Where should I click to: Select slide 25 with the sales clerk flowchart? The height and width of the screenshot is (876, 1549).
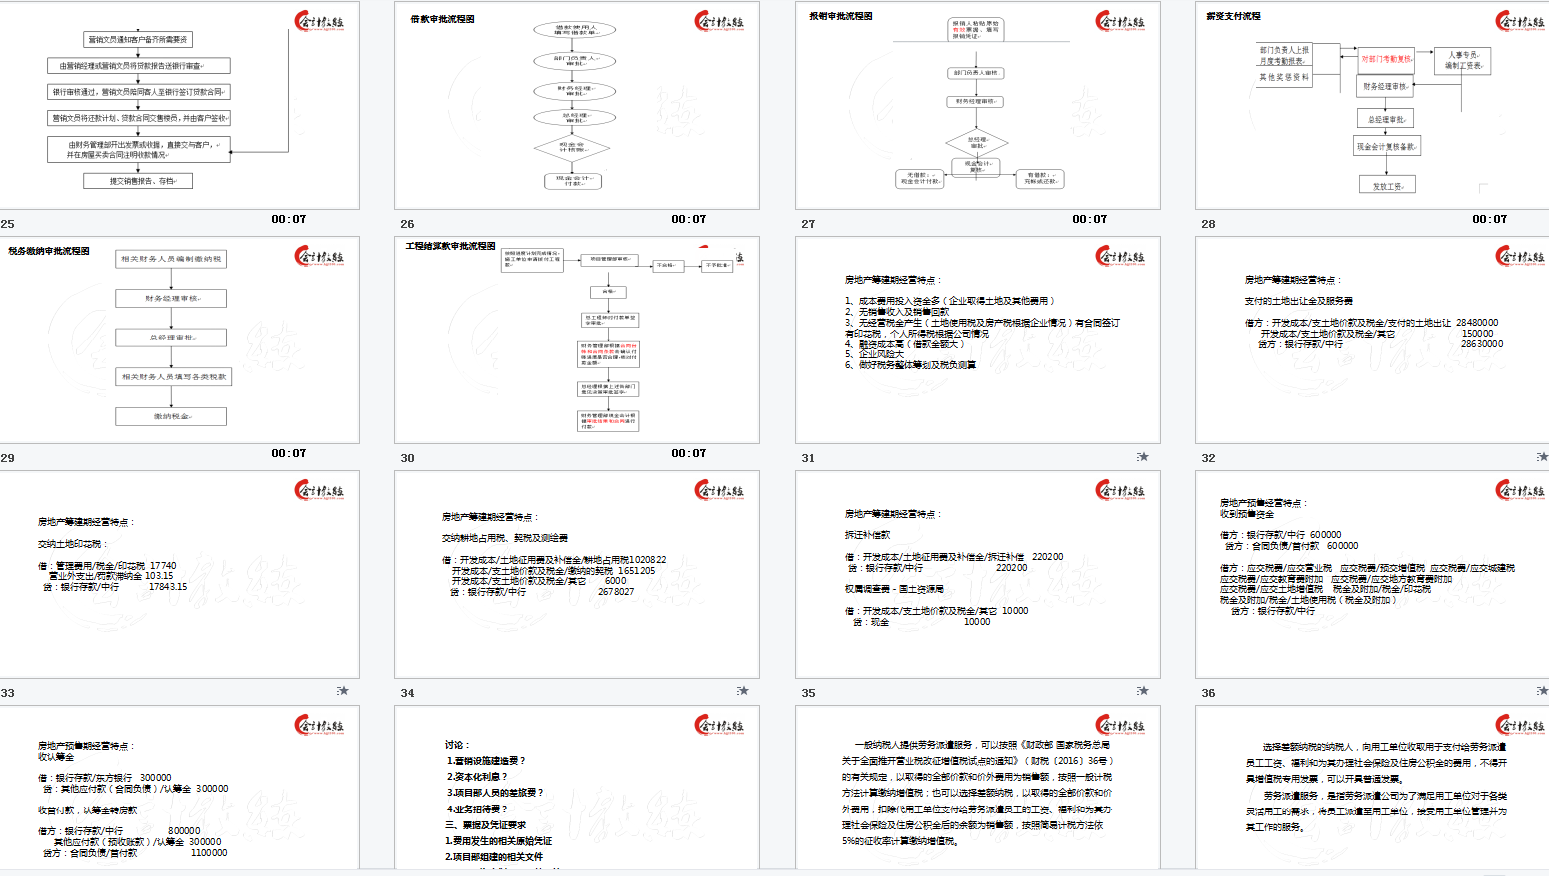coord(179,105)
